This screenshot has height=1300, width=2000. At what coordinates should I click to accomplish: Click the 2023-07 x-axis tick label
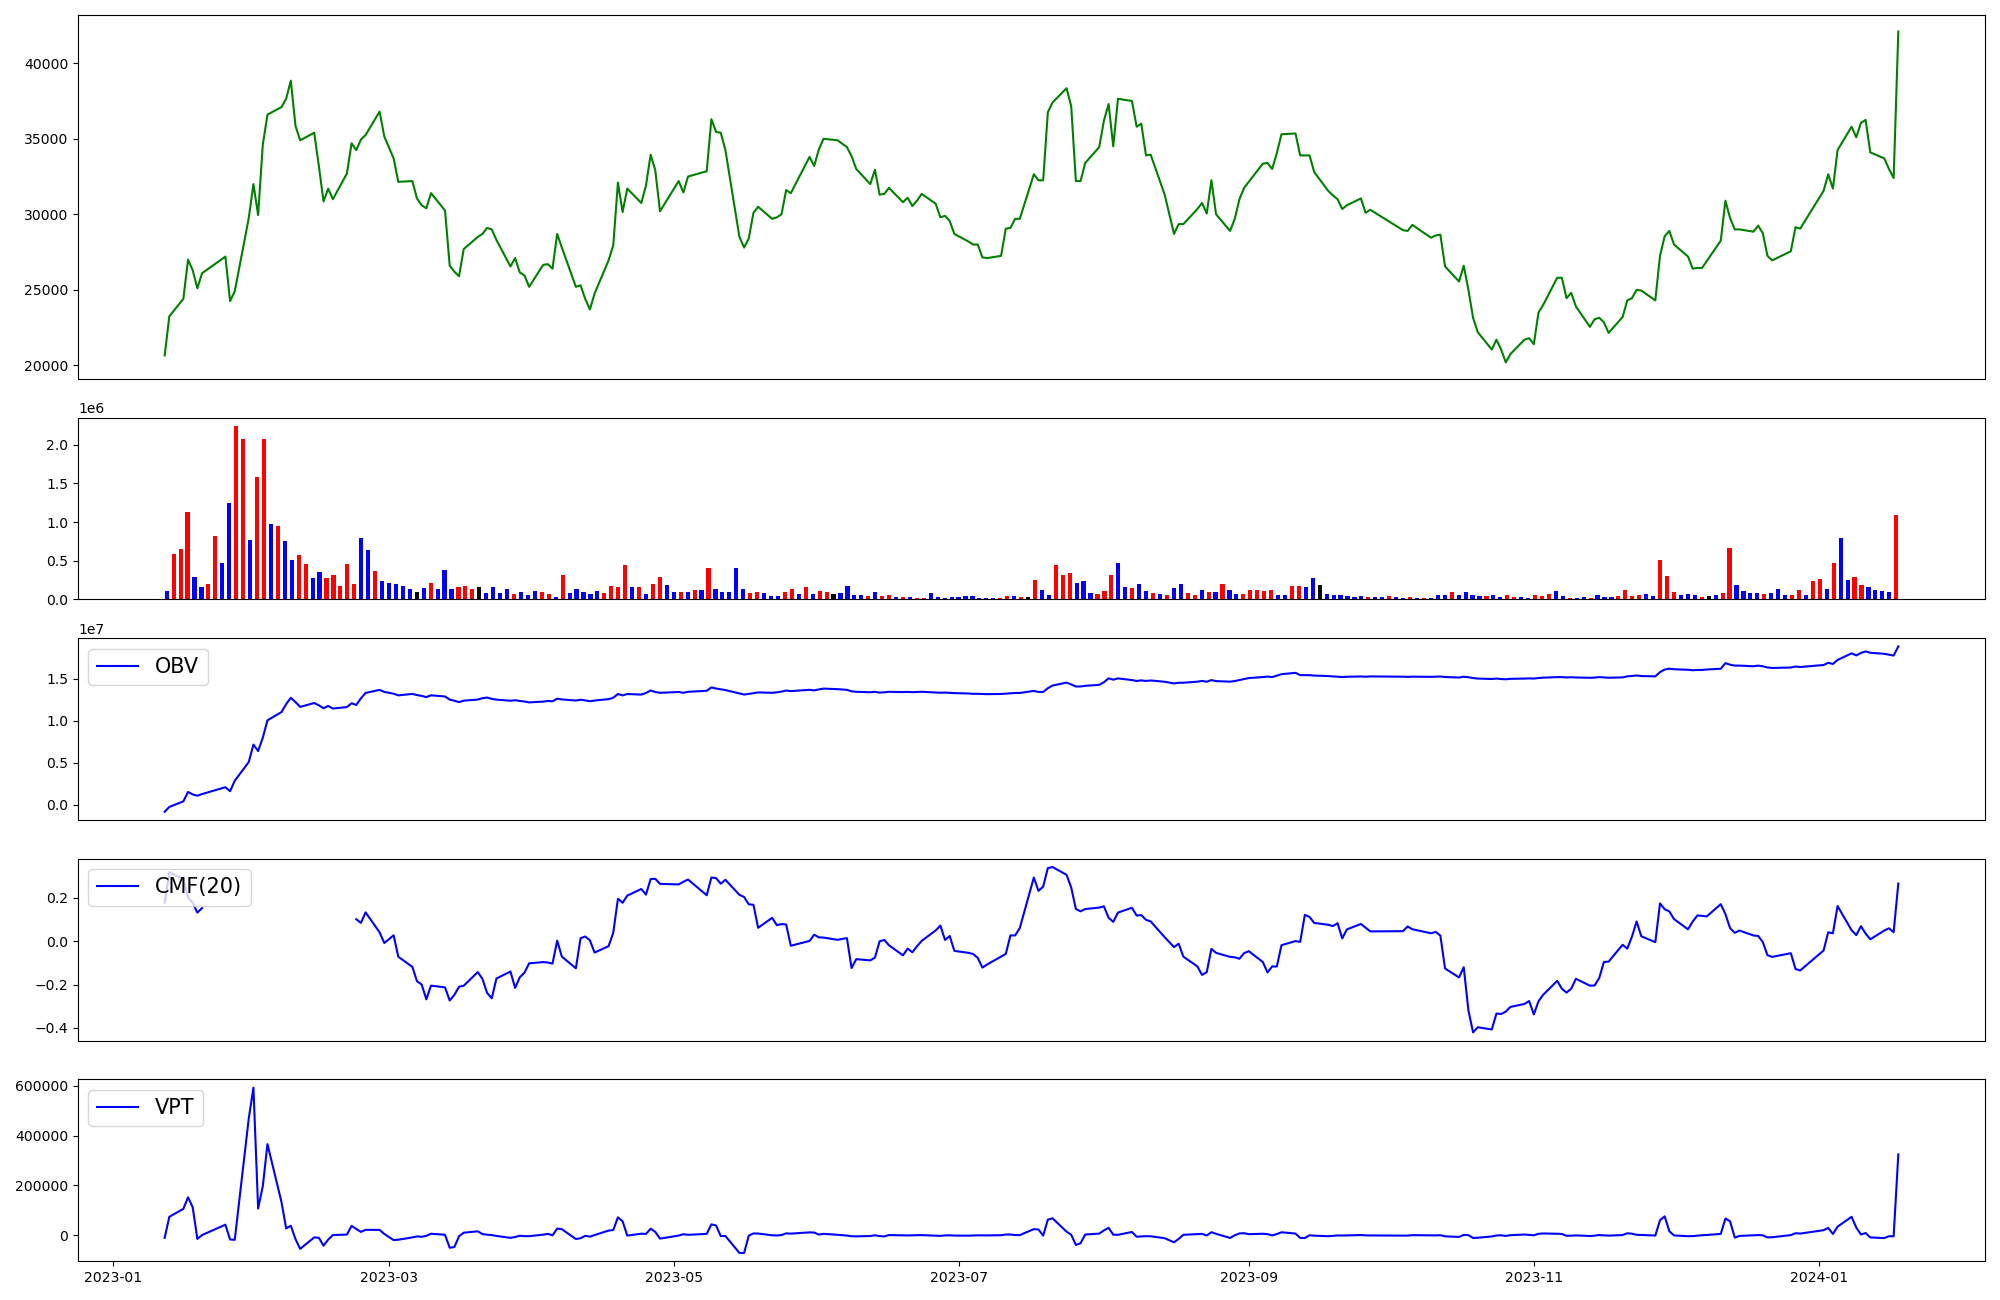pos(959,1277)
